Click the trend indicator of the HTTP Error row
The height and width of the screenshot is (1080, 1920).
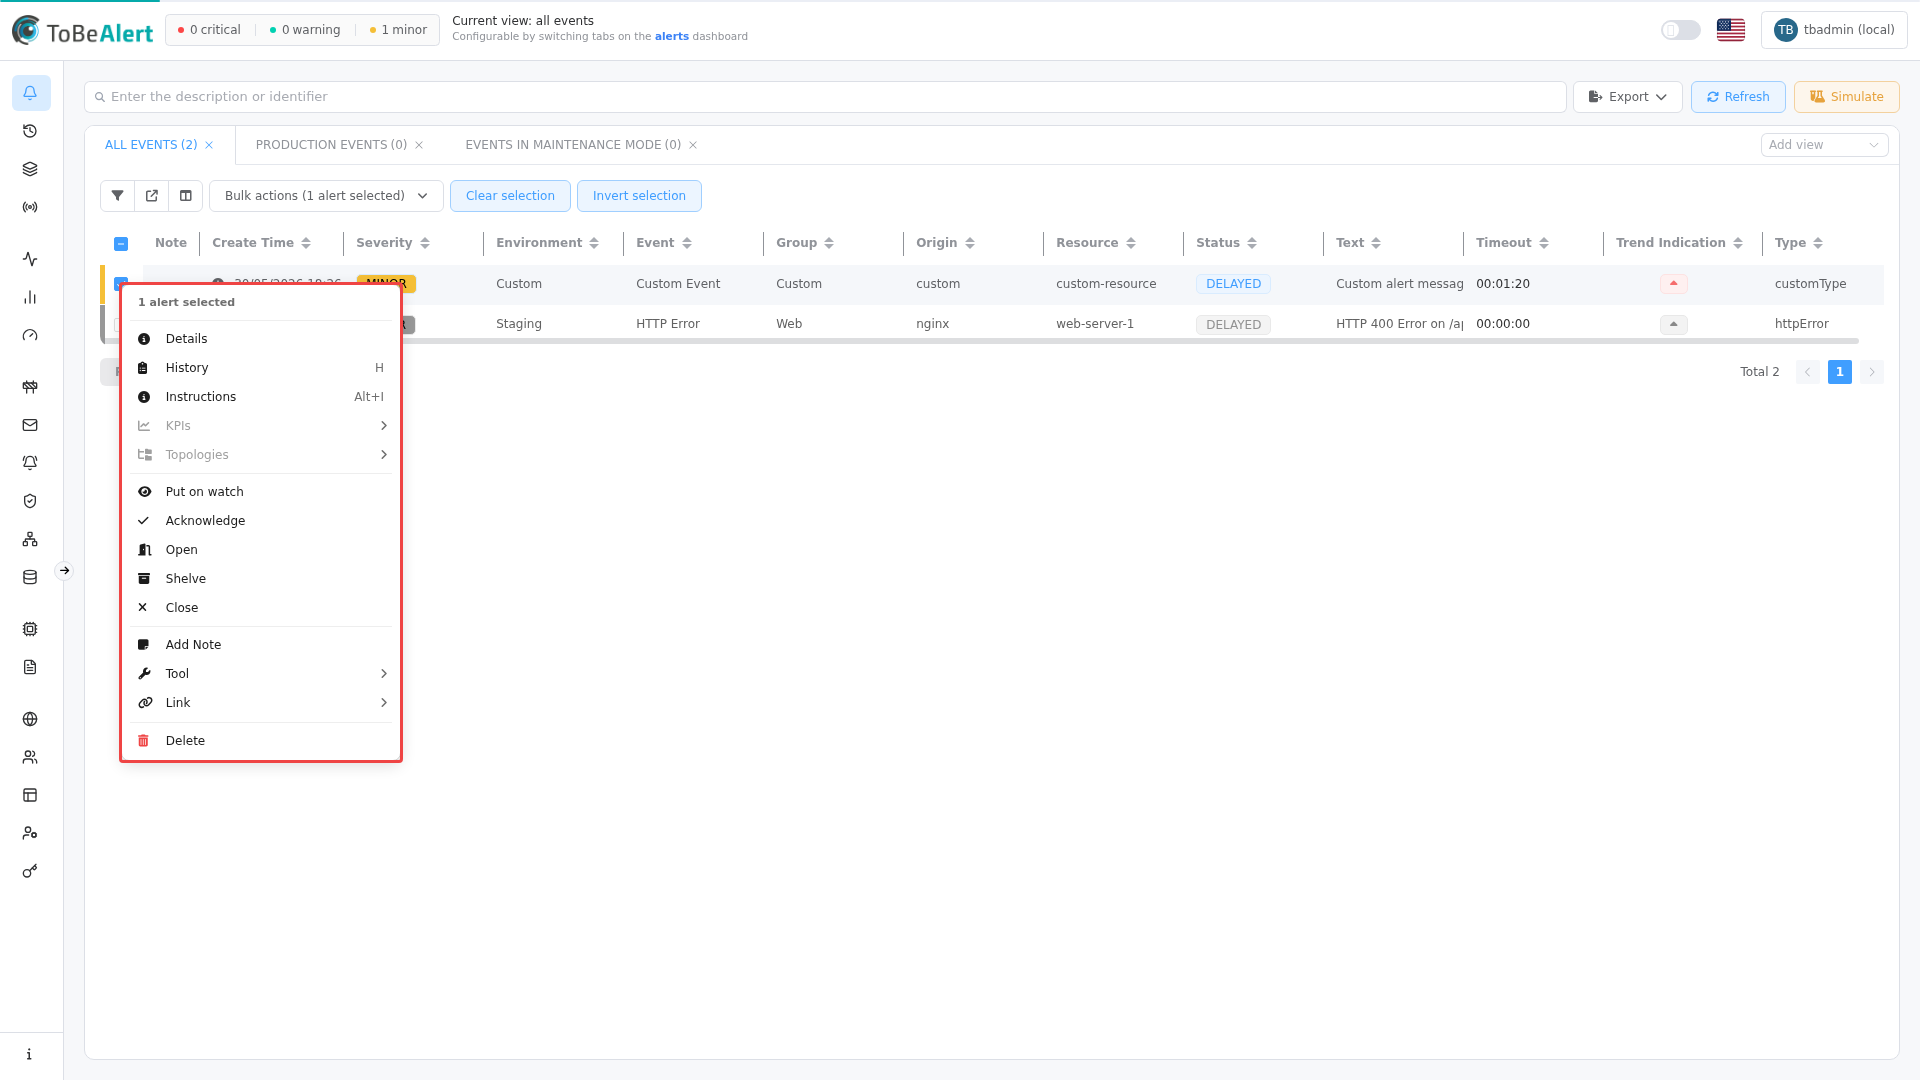click(1674, 324)
